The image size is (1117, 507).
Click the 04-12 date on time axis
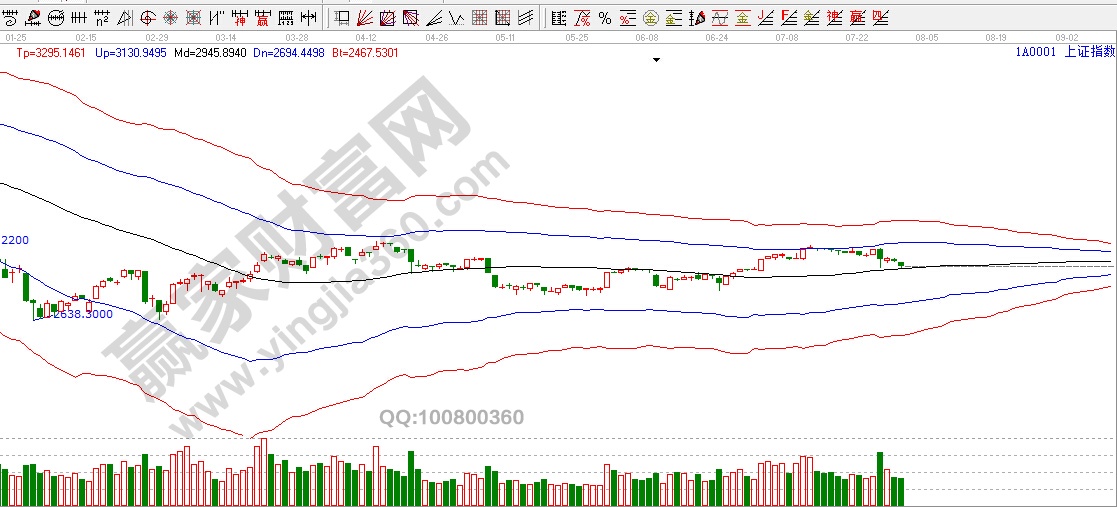366,37
